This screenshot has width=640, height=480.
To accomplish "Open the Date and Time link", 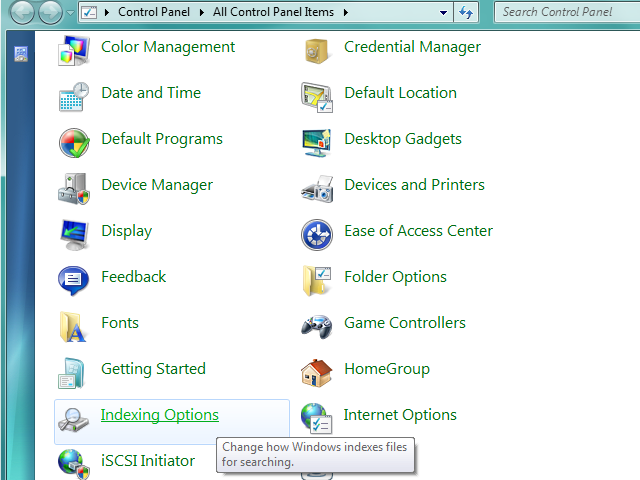I will pyautogui.click(x=151, y=93).
